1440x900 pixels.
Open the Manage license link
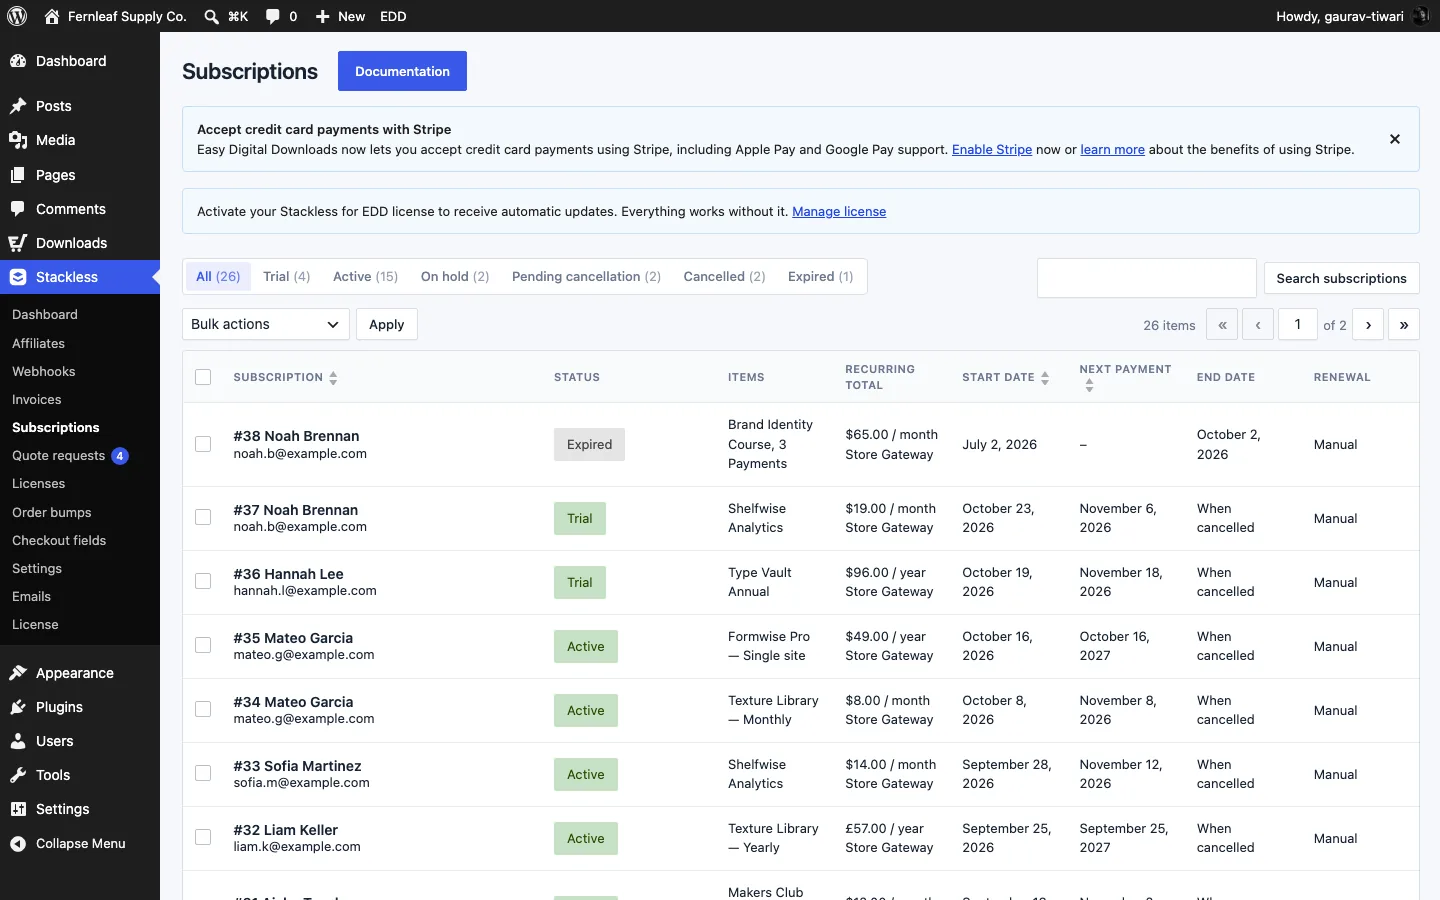[x=839, y=211]
